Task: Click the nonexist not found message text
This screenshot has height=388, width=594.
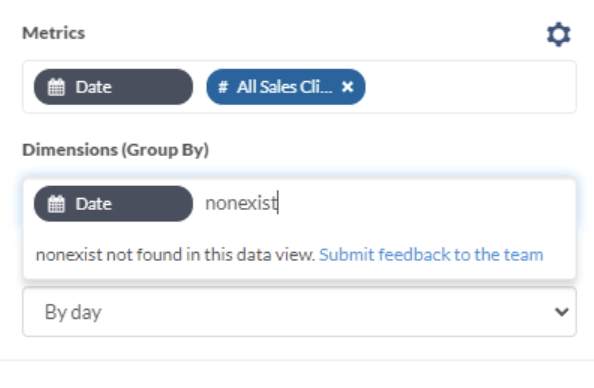Action: pyautogui.click(x=175, y=255)
